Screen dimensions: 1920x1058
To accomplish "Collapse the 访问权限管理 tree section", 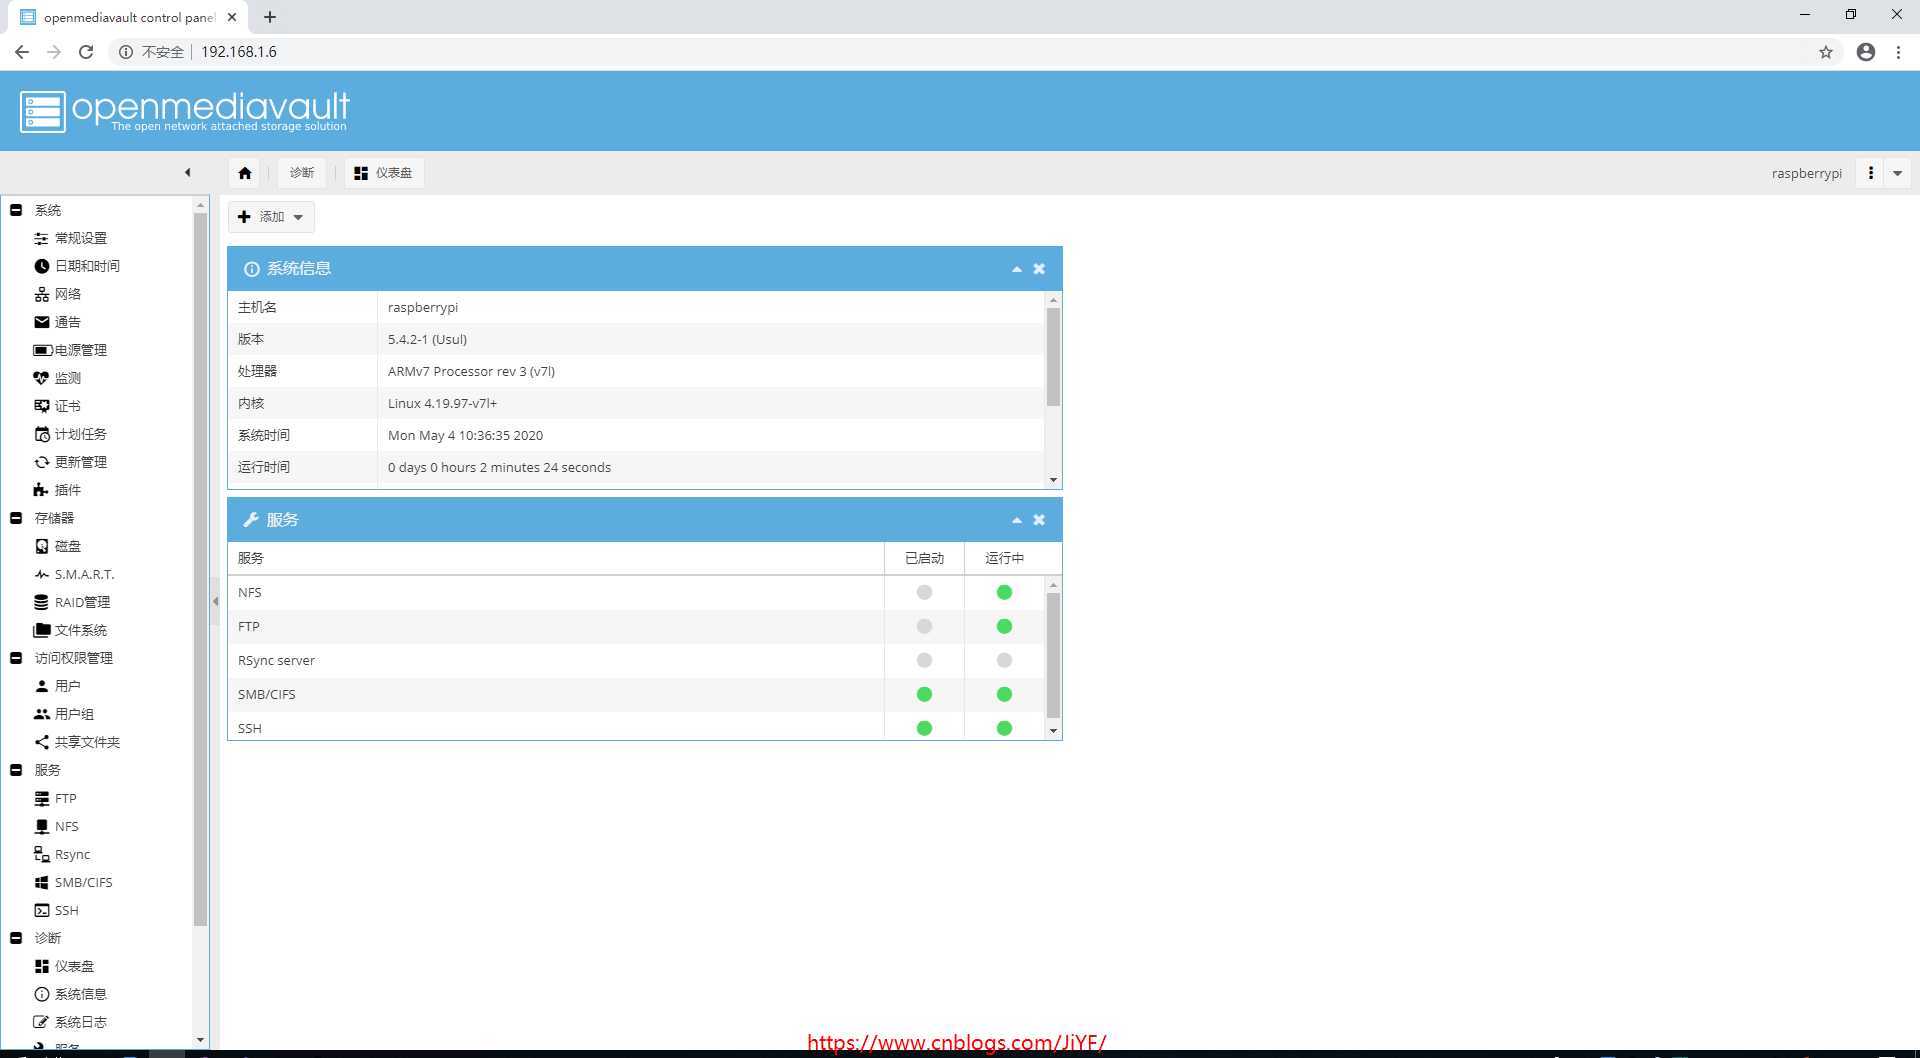I will point(16,658).
